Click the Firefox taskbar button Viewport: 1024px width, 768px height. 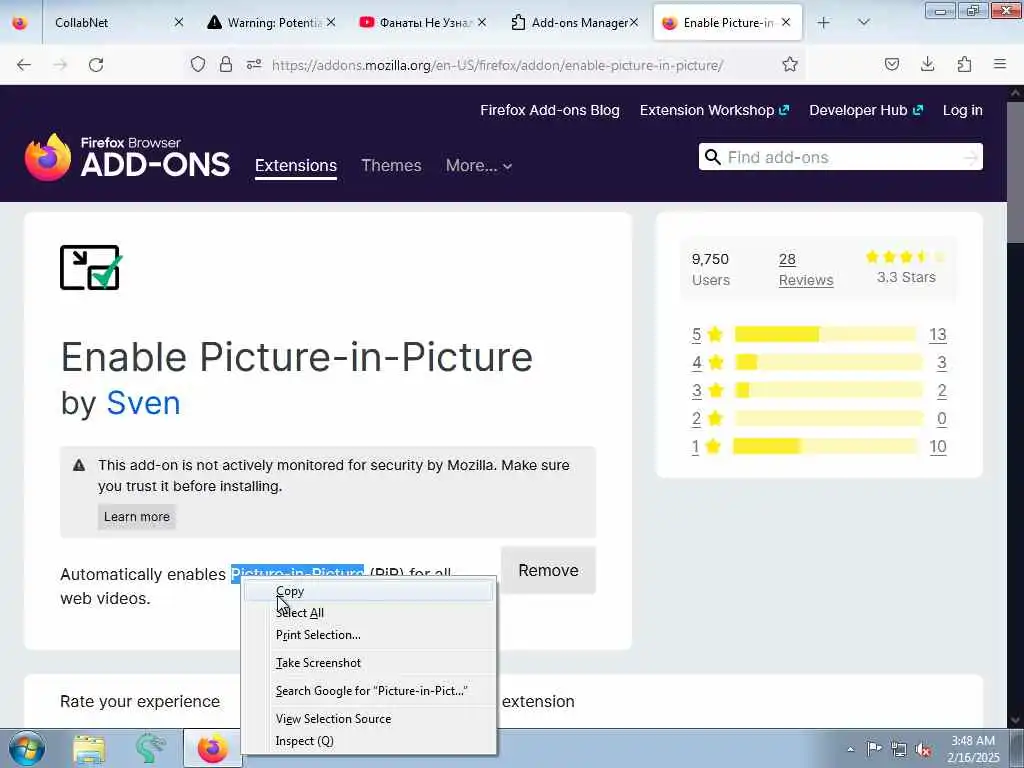(x=213, y=749)
